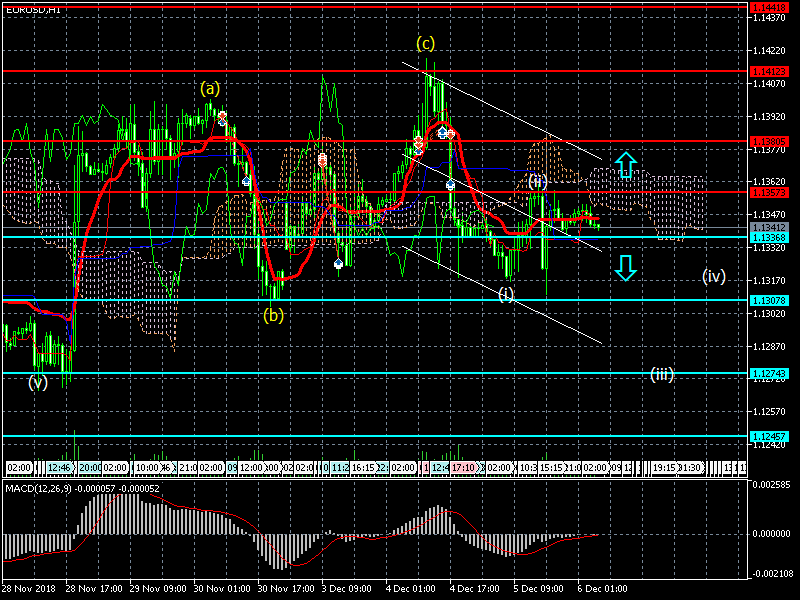Click the cyan up arrow marker
Screen dimensions: 800x600
click(x=624, y=165)
